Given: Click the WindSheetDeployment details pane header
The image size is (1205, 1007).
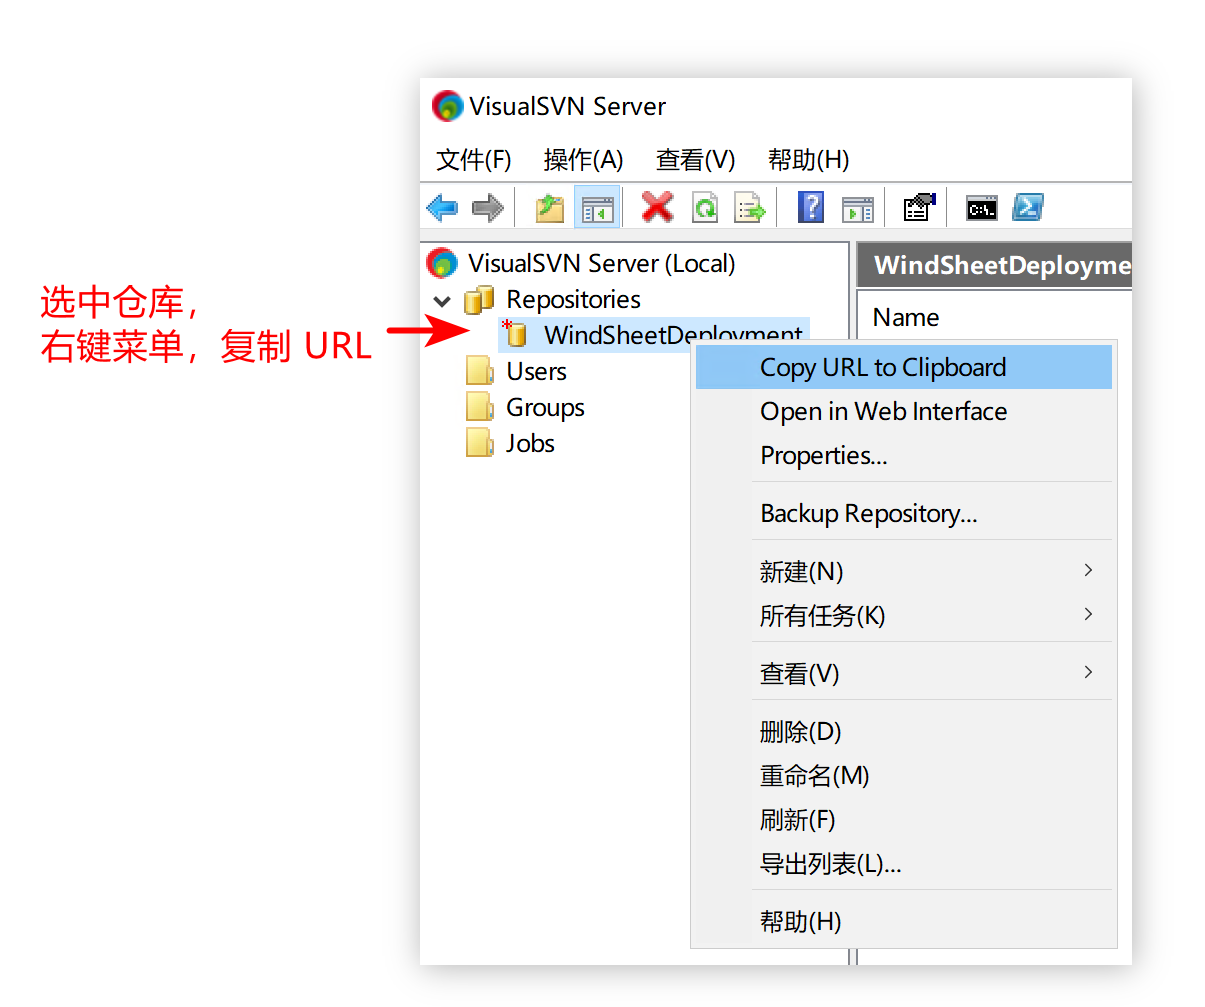Looking at the screenshot, I should click(x=995, y=265).
